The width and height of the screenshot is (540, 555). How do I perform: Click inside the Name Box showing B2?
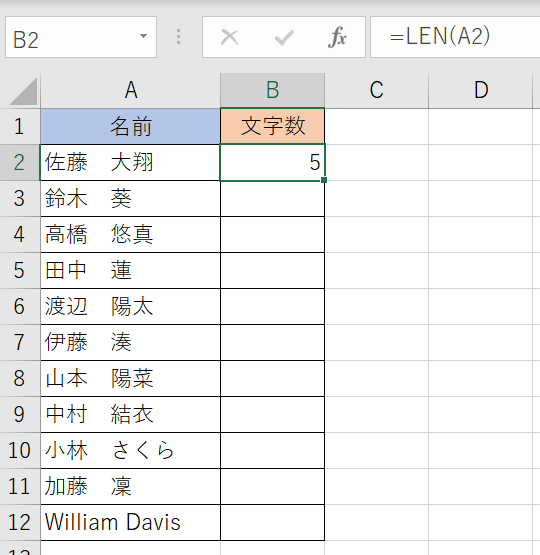pyautogui.click(x=81, y=37)
